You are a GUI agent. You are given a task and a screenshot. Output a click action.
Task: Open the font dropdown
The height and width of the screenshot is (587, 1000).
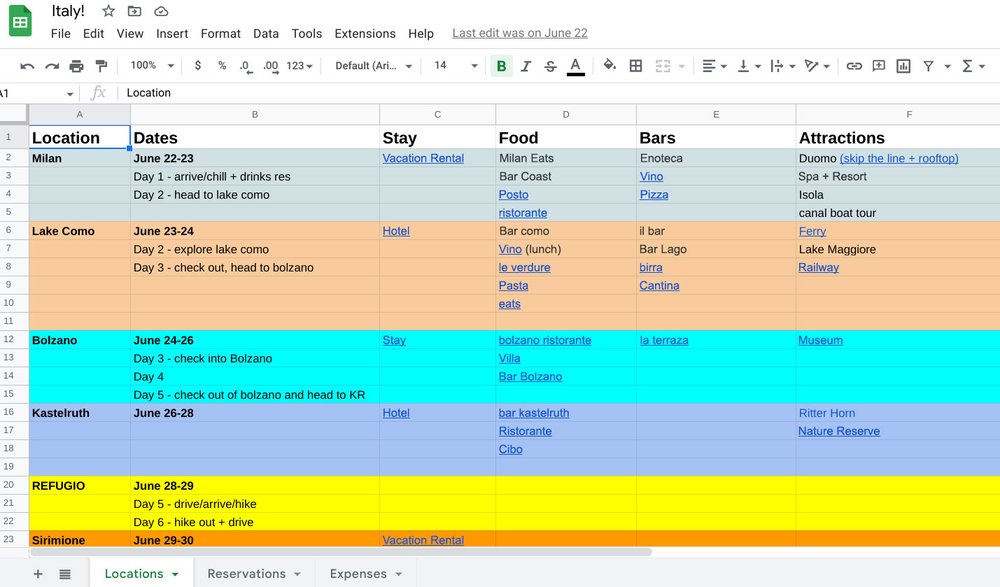click(x=373, y=65)
